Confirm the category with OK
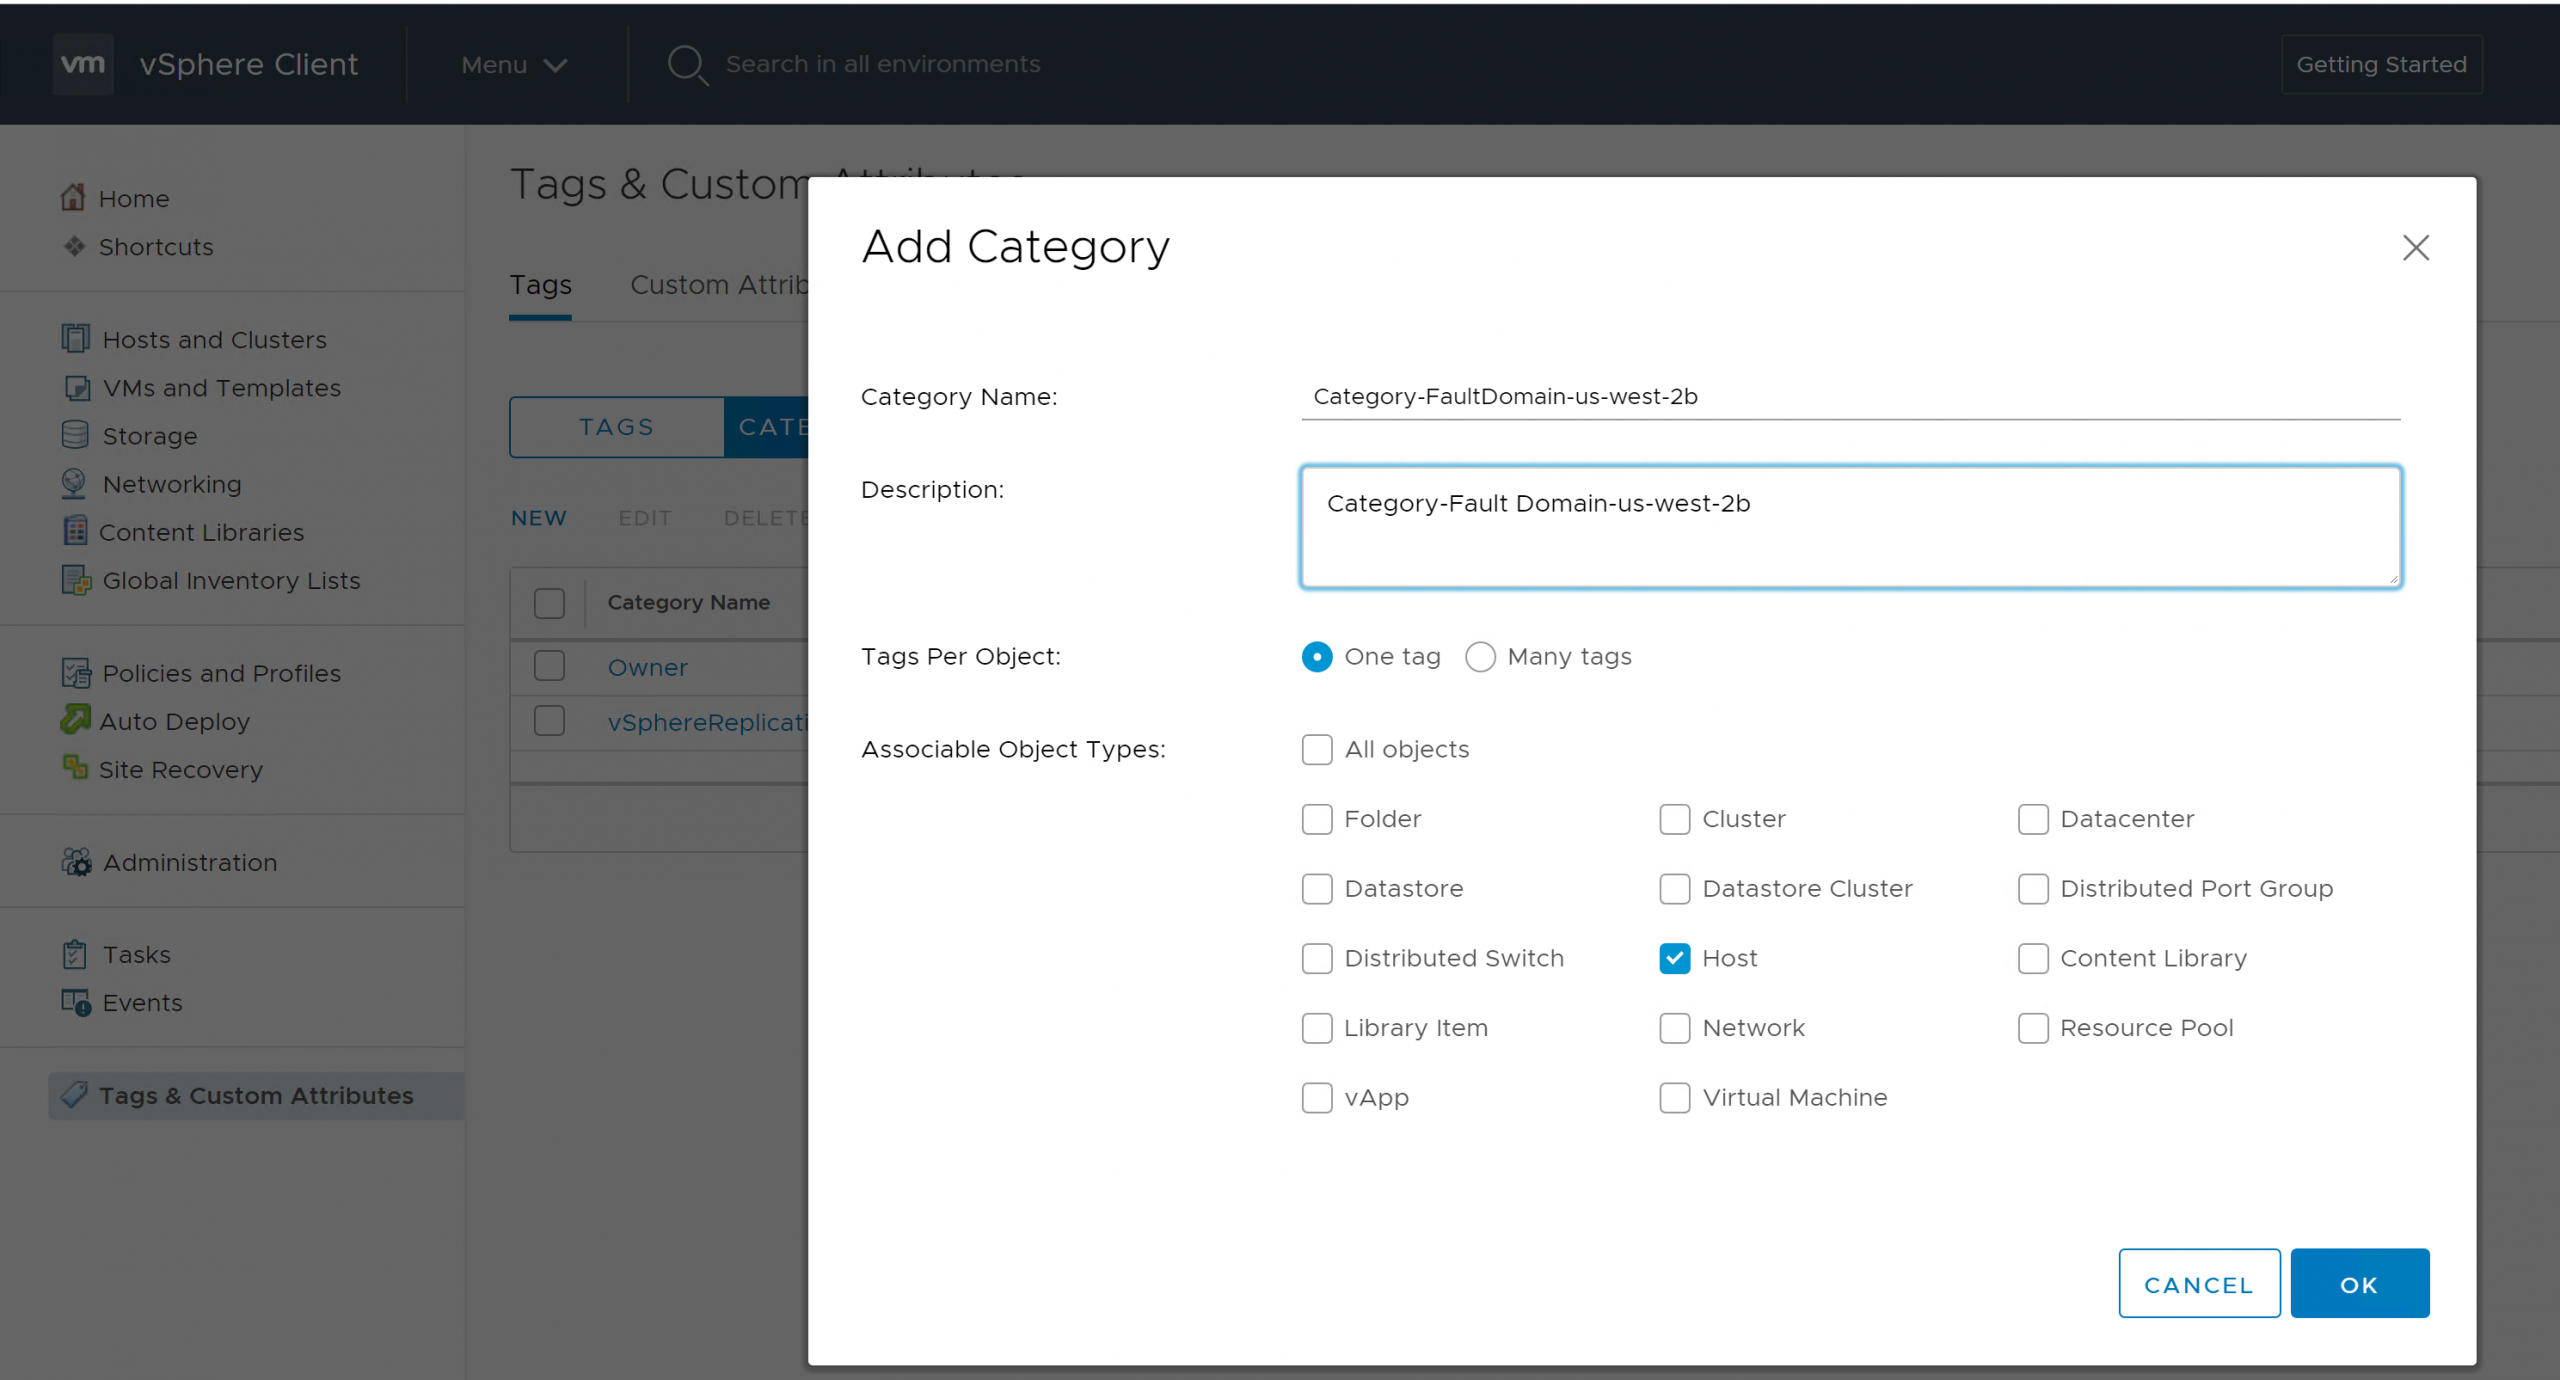Screen dimensions: 2560x1380 (2359, 1284)
